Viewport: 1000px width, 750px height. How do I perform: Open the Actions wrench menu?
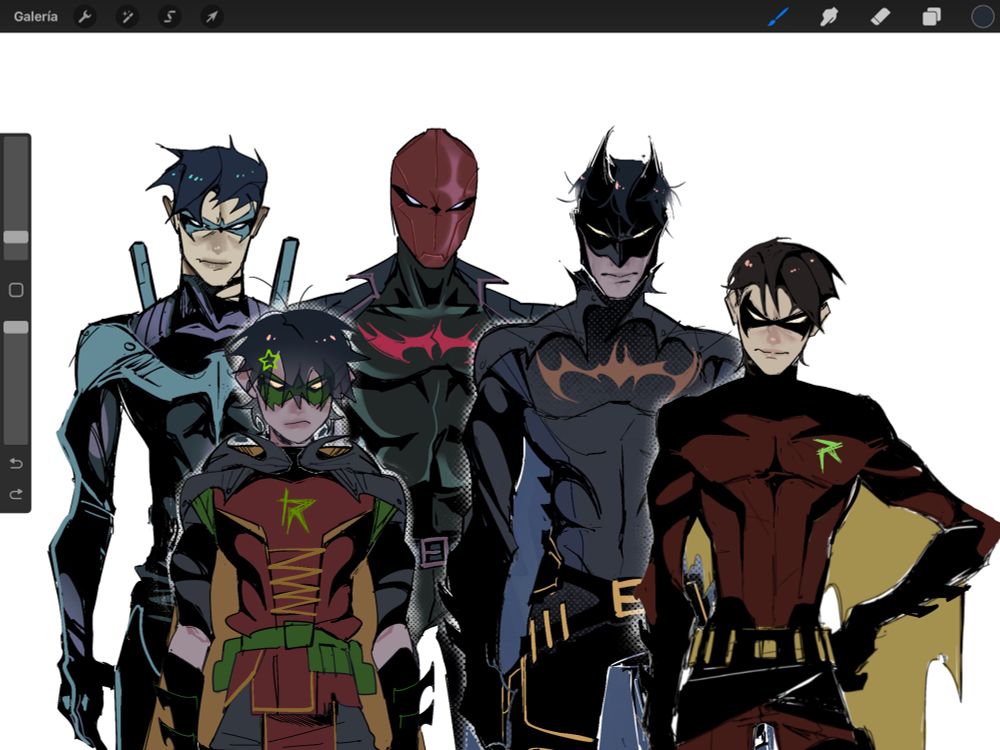85,17
